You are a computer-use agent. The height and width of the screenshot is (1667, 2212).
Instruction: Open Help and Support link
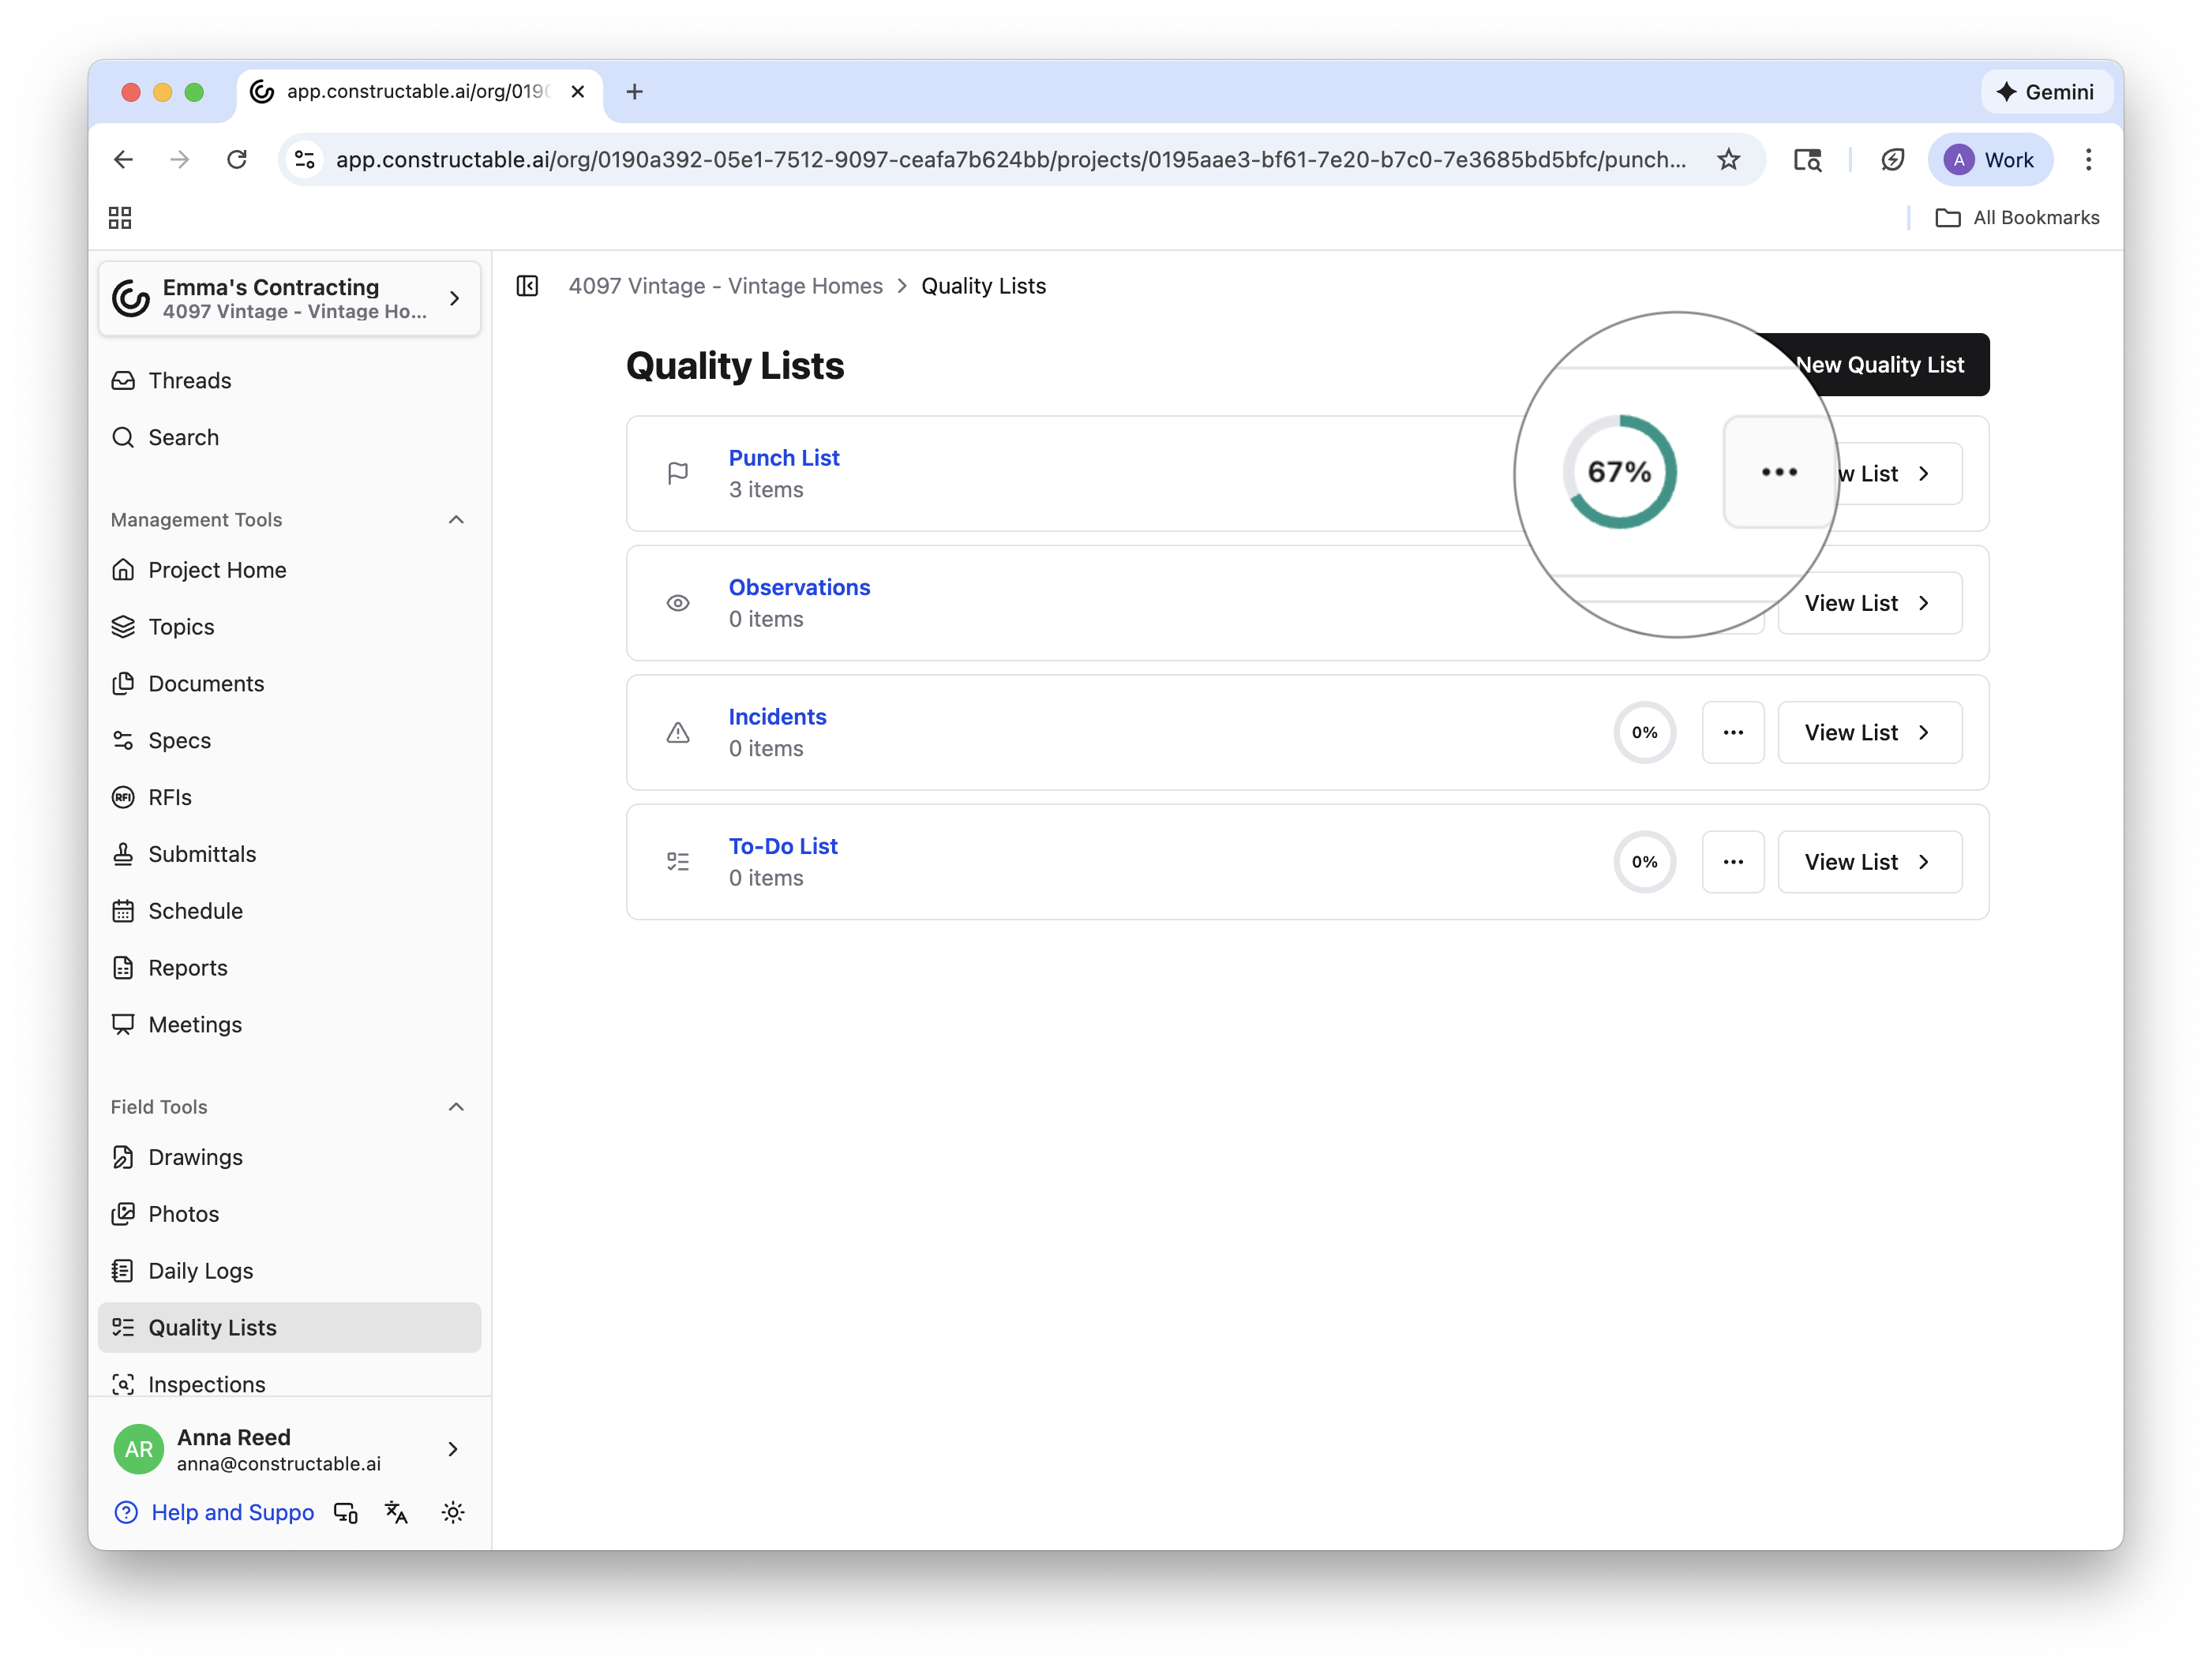point(213,1513)
